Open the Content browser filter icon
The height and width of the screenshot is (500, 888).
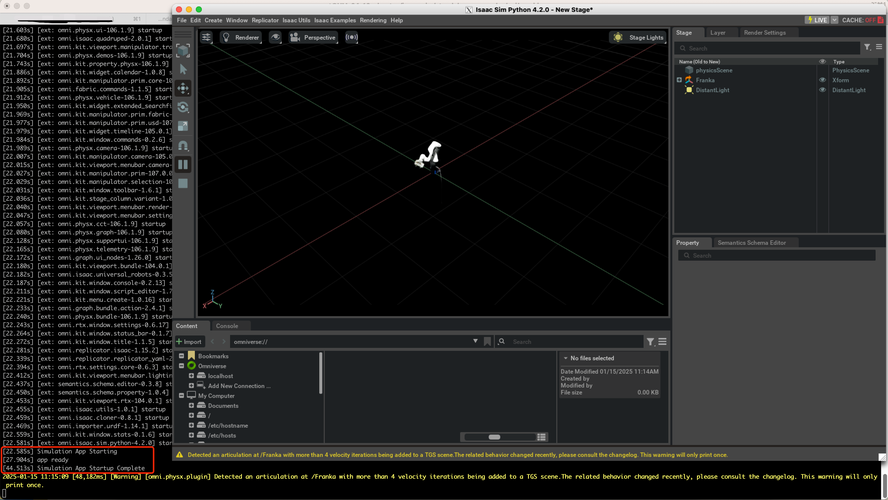click(x=650, y=341)
